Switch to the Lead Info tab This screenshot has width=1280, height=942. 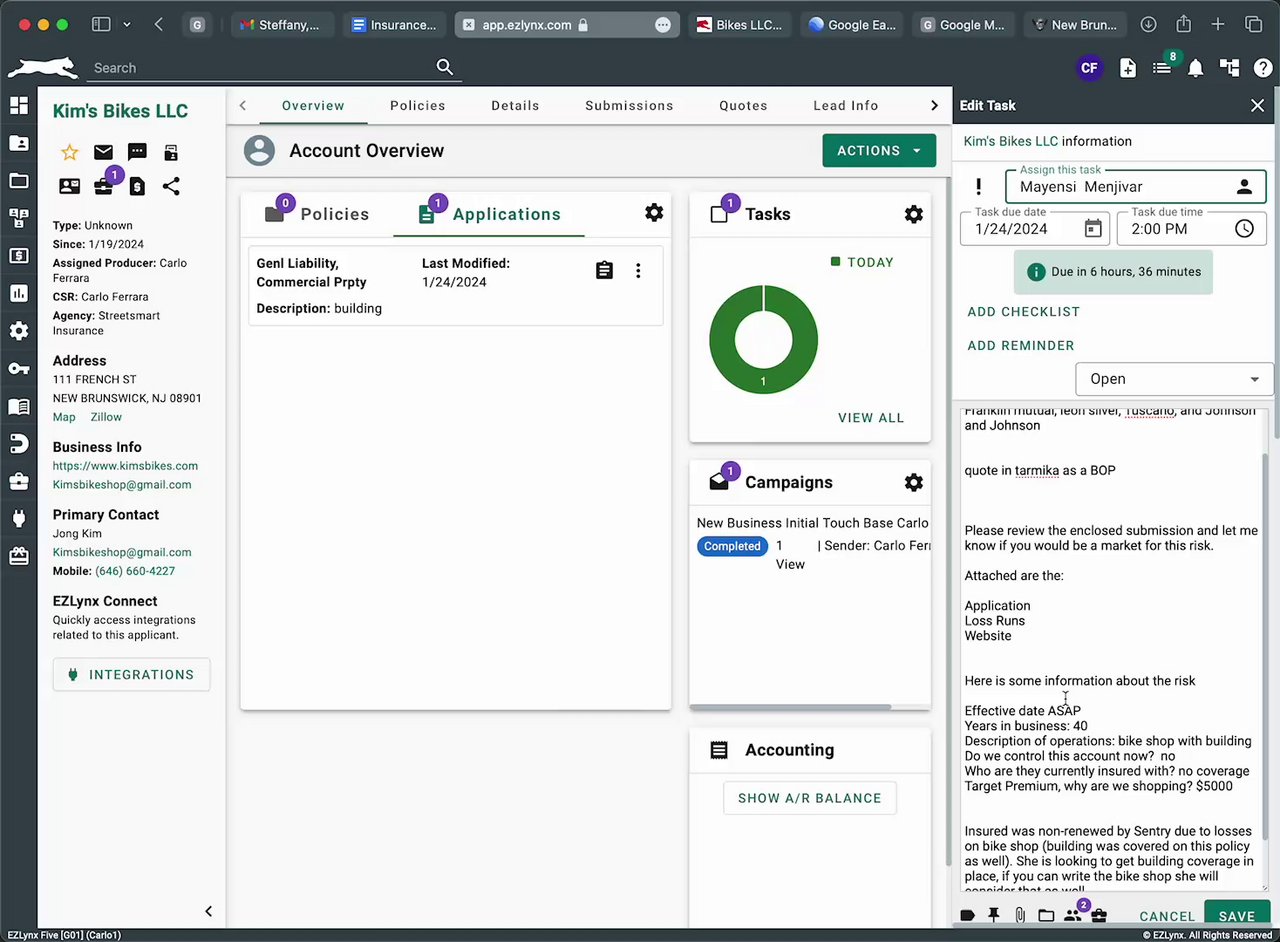click(846, 105)
